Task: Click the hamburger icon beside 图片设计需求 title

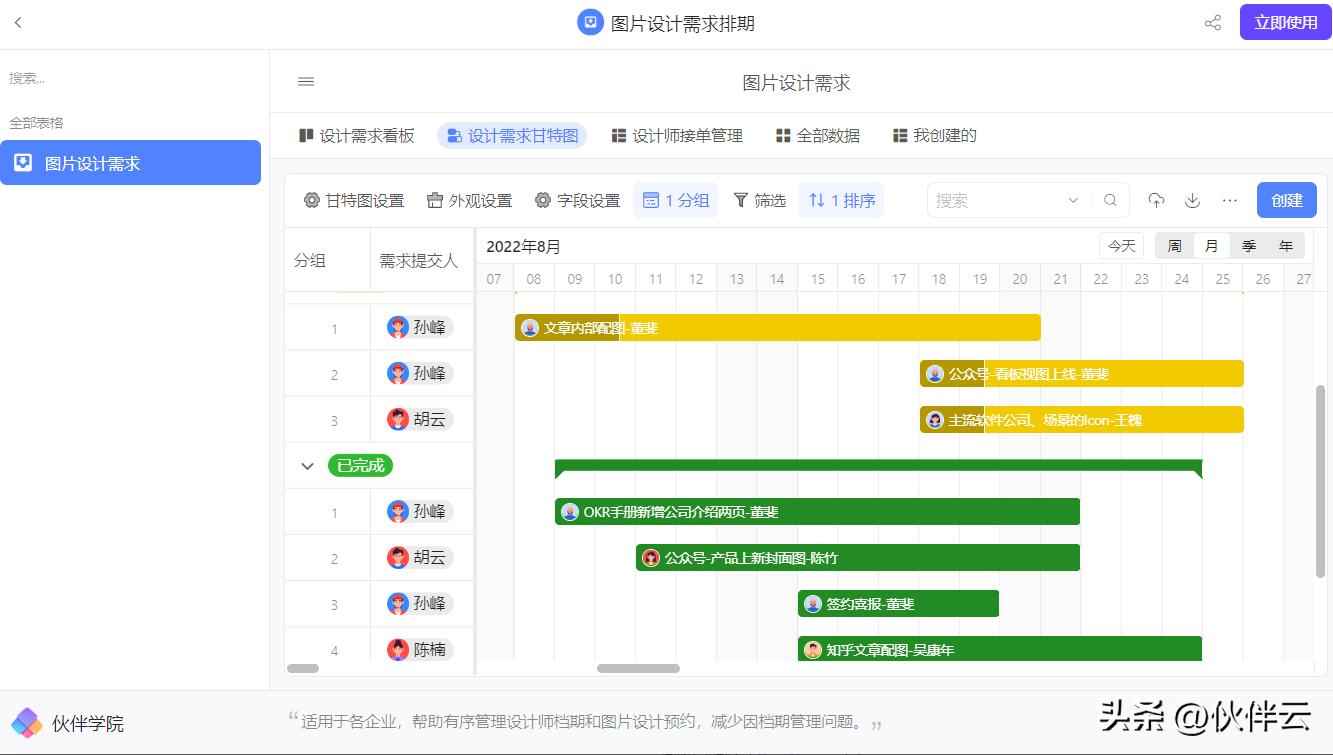Action: [x=305, y=82]
